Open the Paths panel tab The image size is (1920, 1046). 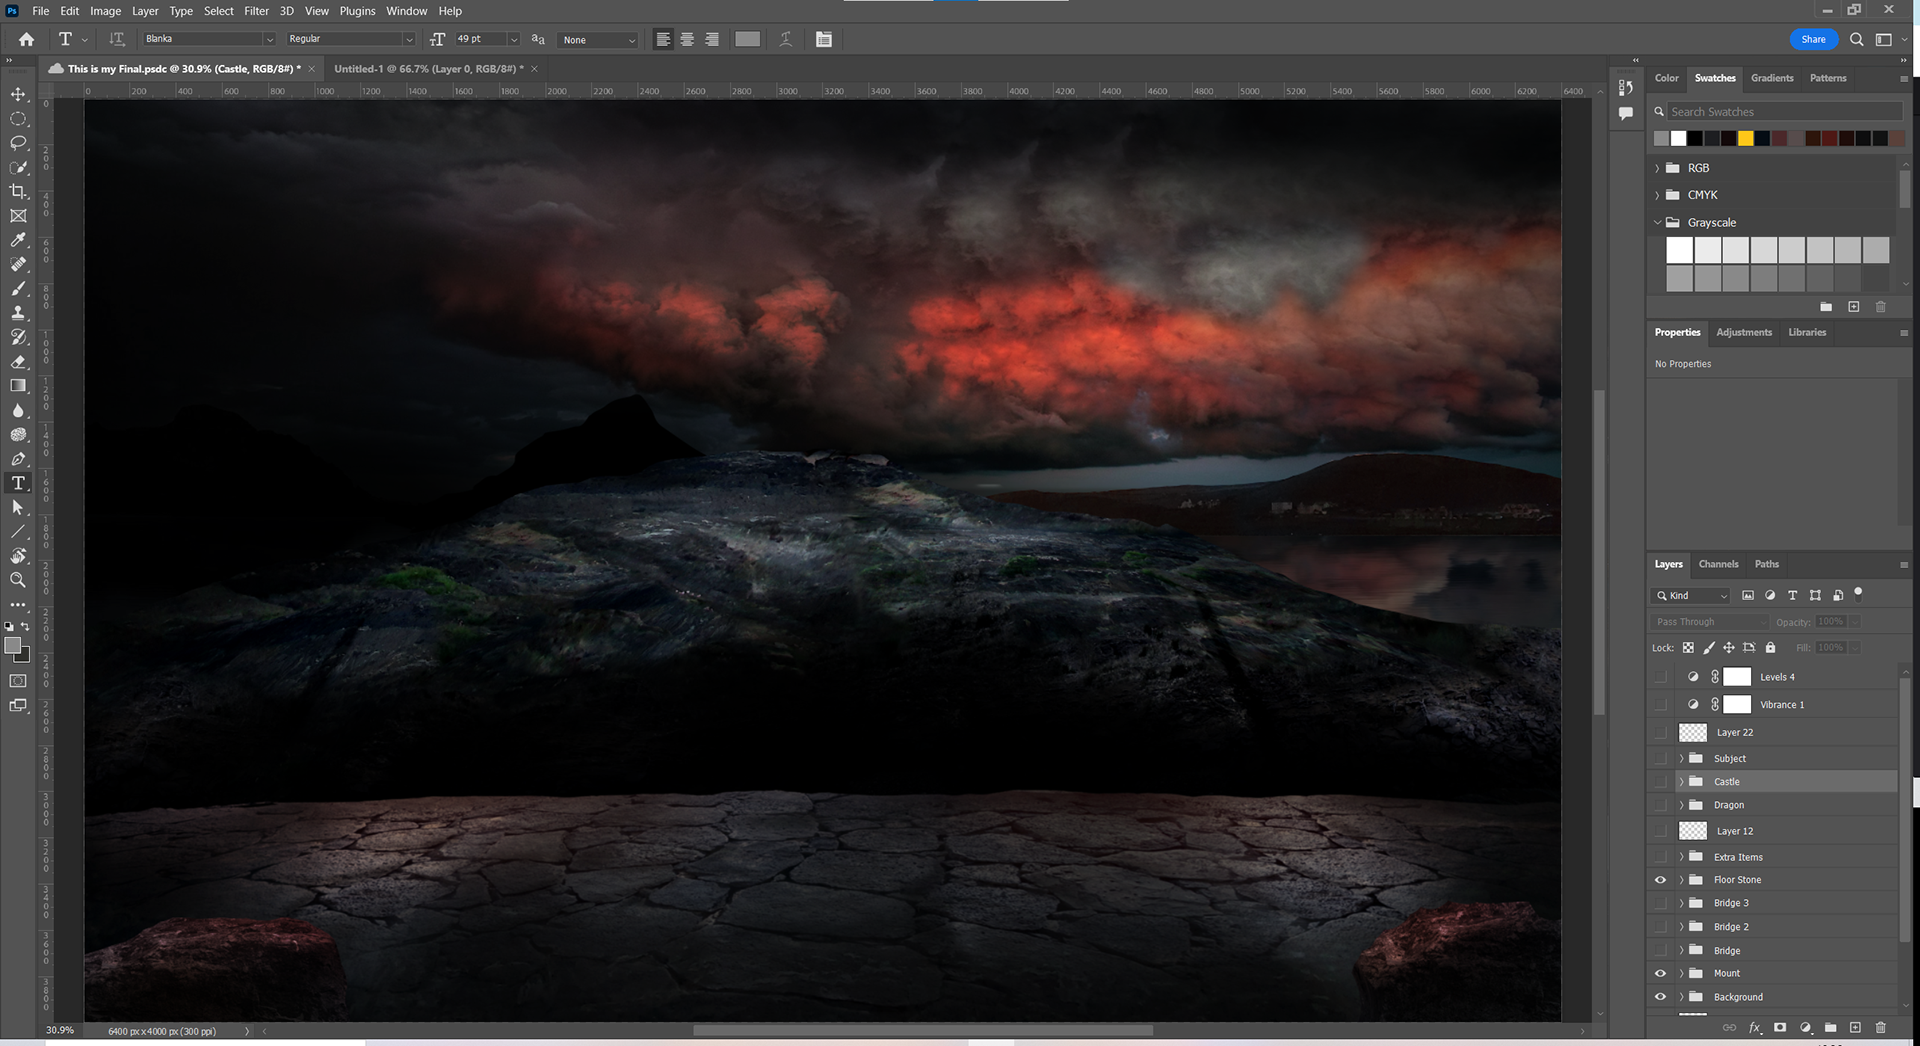point(1767,564)
